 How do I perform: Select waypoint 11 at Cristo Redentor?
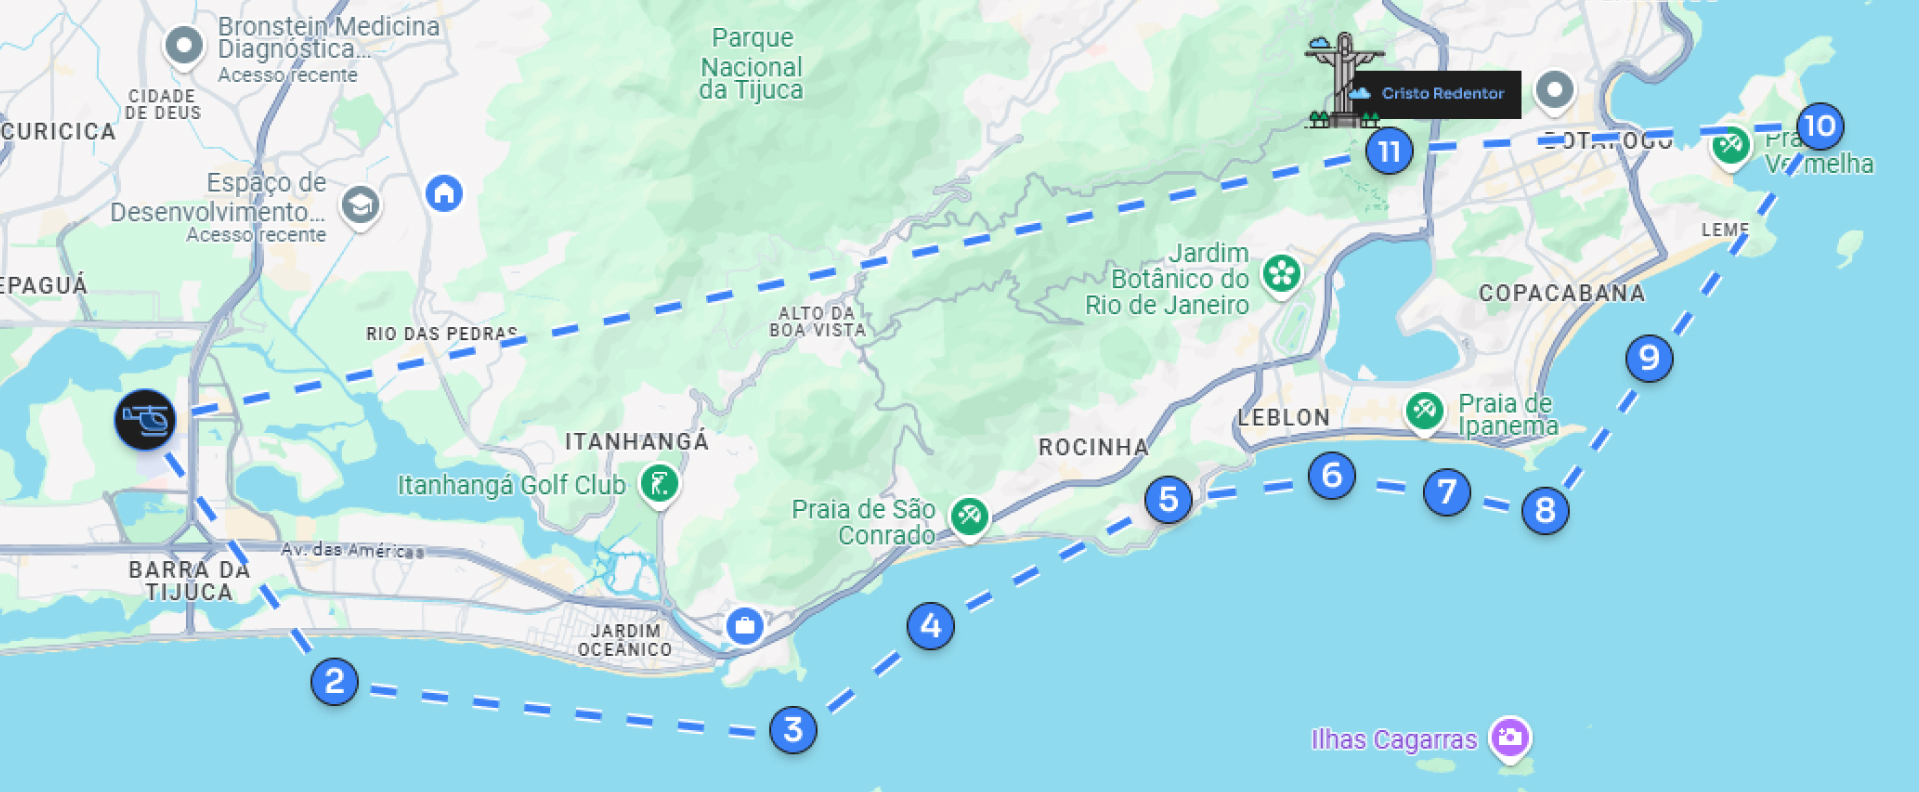tap(1389, 151)
